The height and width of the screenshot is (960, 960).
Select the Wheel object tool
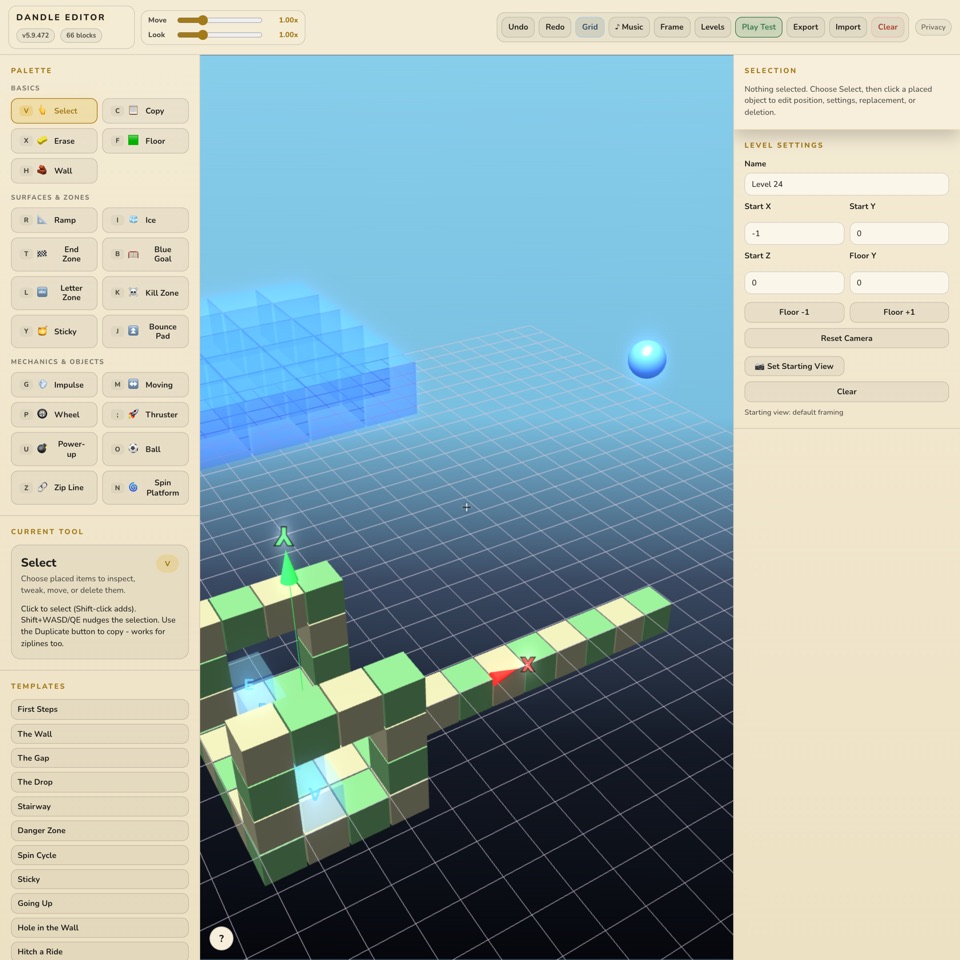54,414
